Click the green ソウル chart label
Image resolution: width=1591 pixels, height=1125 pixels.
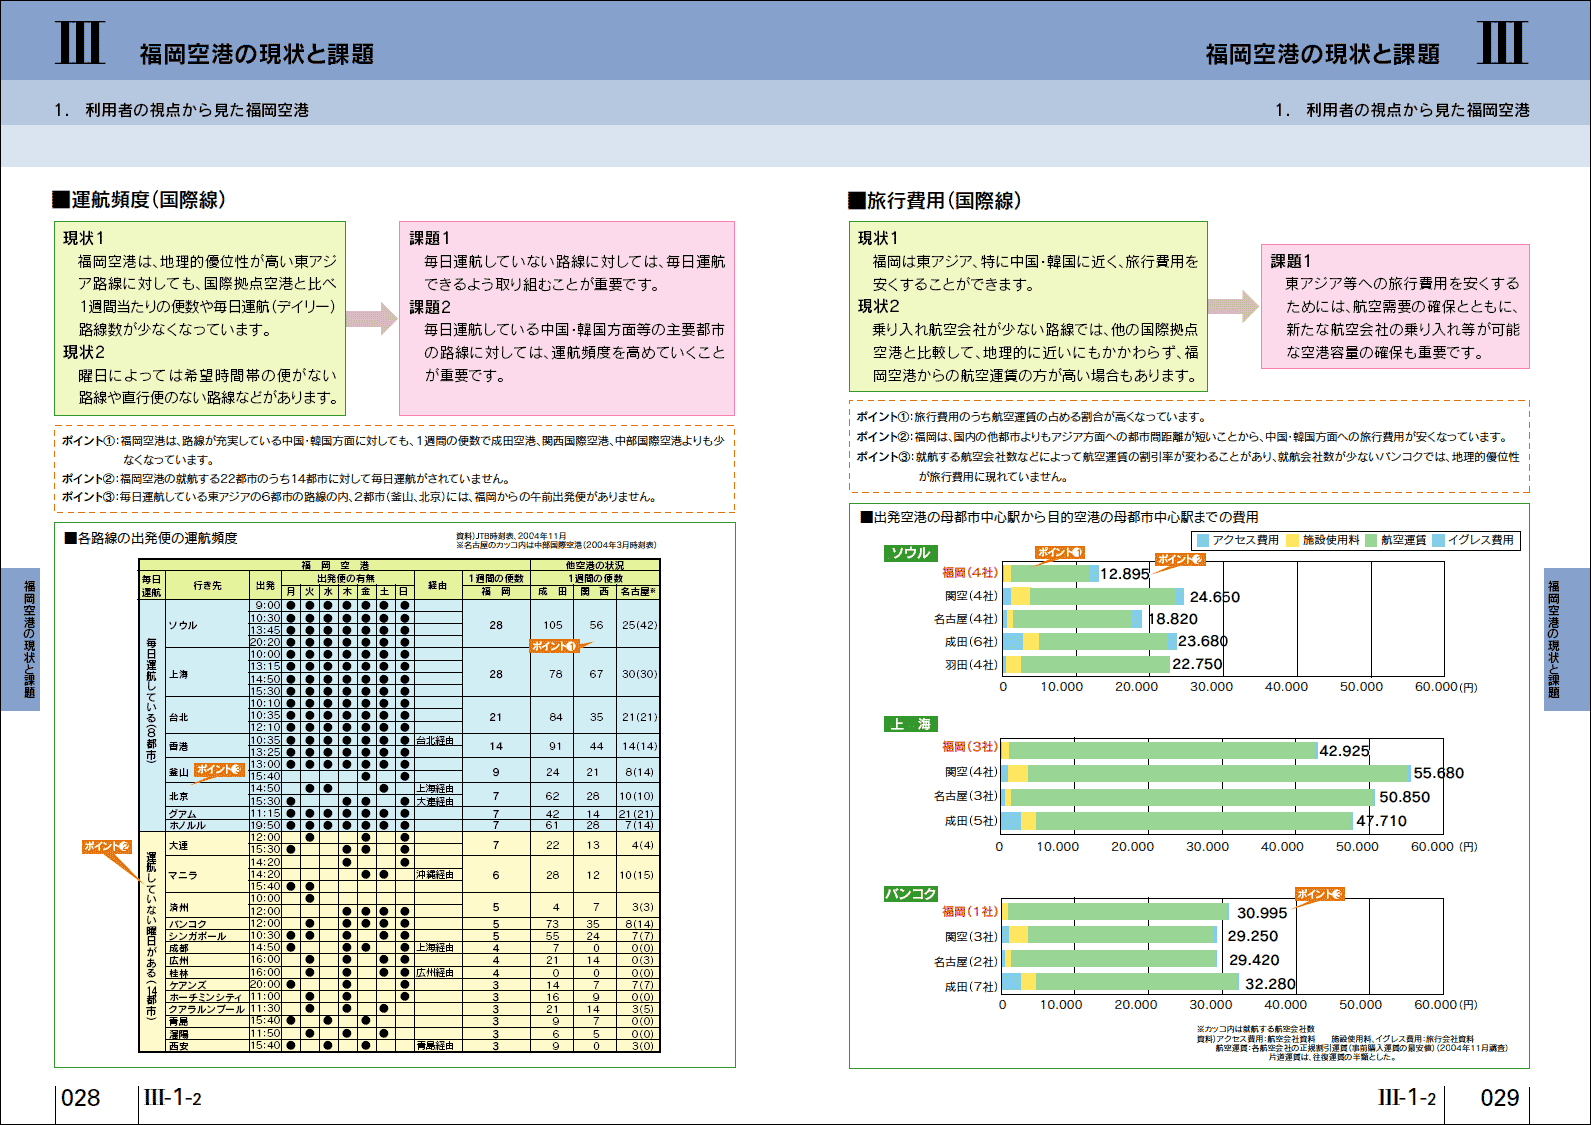click(911, 553)
